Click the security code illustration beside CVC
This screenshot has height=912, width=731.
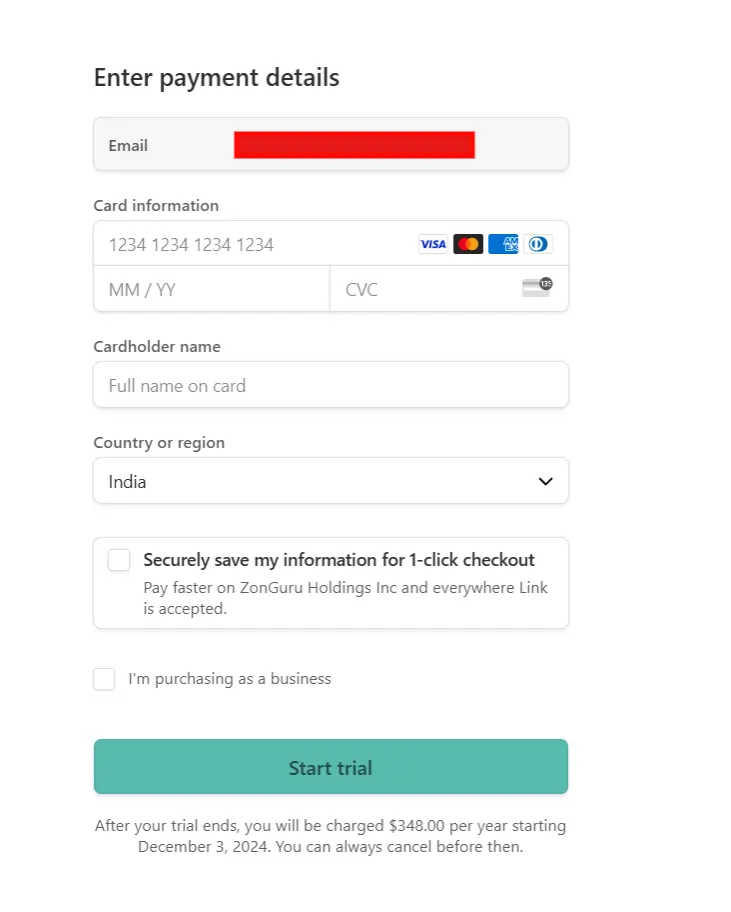(536, 289)
